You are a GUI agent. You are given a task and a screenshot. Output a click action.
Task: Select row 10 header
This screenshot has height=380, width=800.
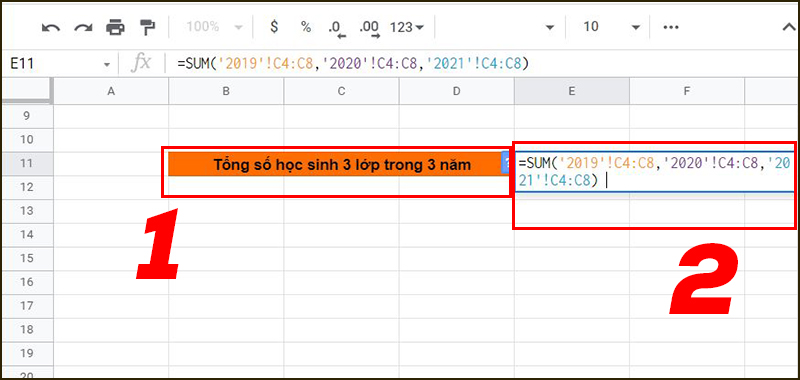[x=27, y=140]
